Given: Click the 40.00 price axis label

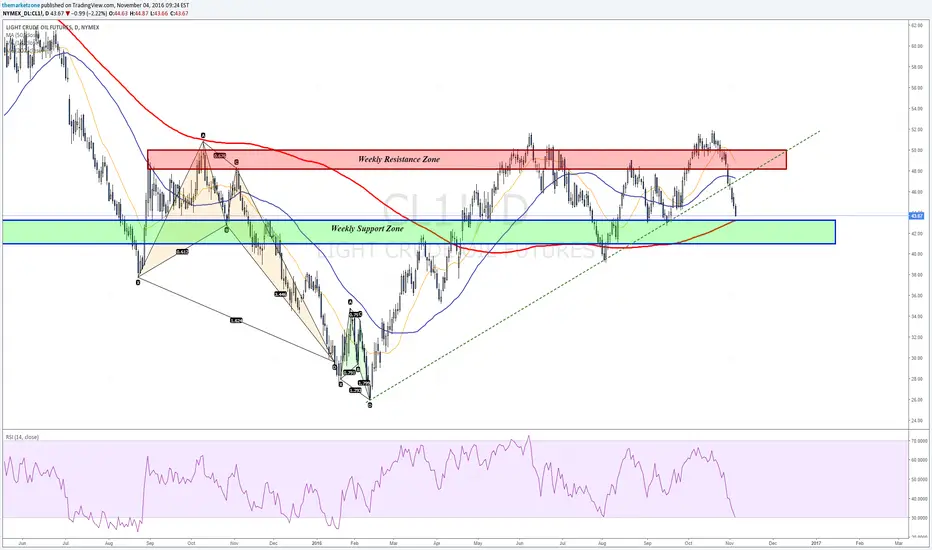Looking at the screenshot, I should (917, 254).
